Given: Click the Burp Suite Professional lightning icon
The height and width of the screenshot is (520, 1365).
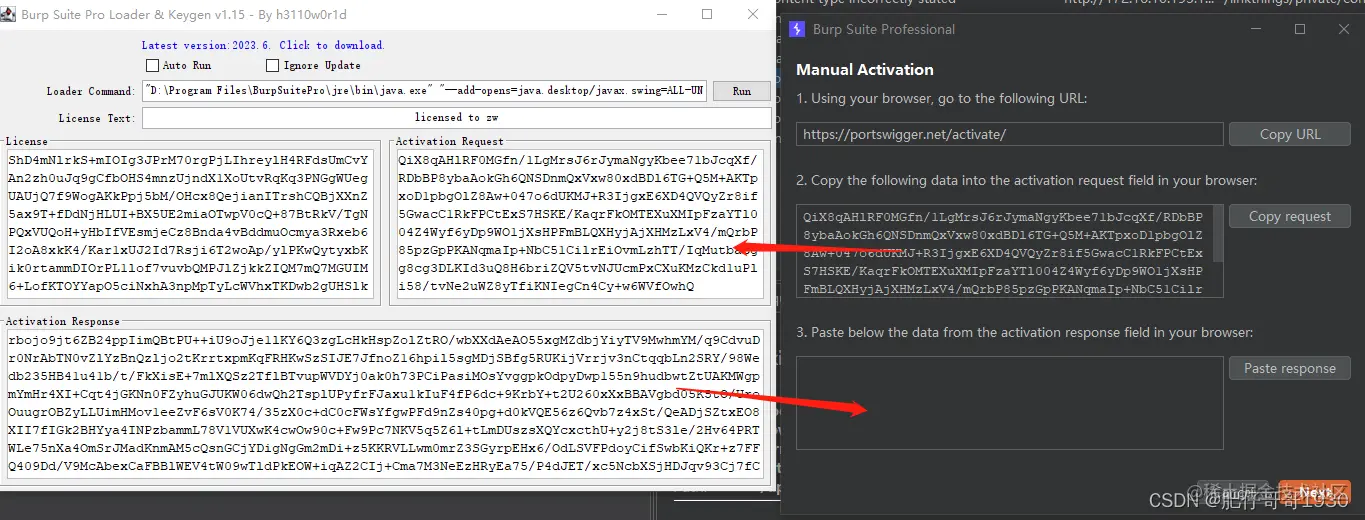Looking at the screenshot, I should 797,29.
